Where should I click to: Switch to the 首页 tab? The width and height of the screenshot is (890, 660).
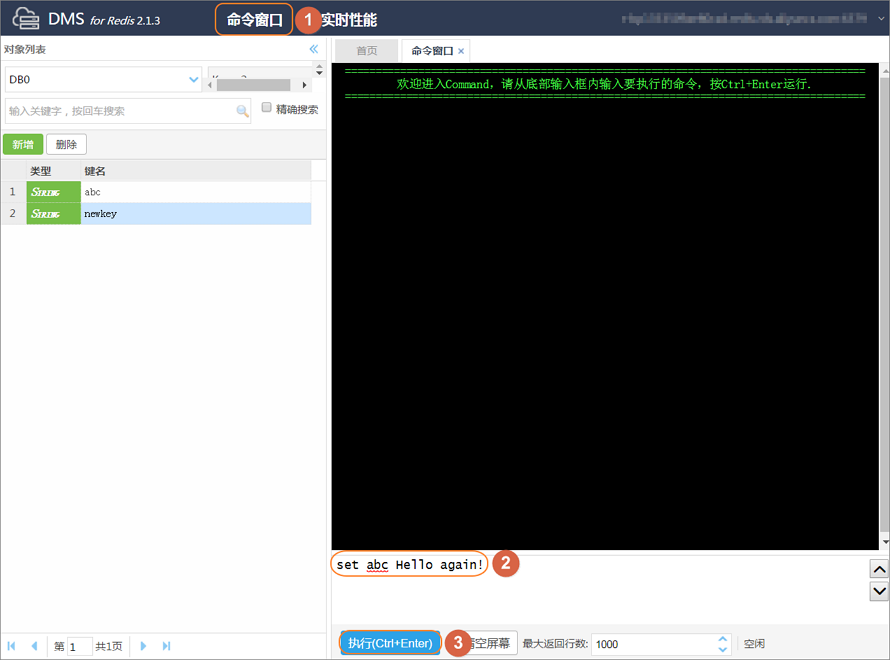click(366, 51)
